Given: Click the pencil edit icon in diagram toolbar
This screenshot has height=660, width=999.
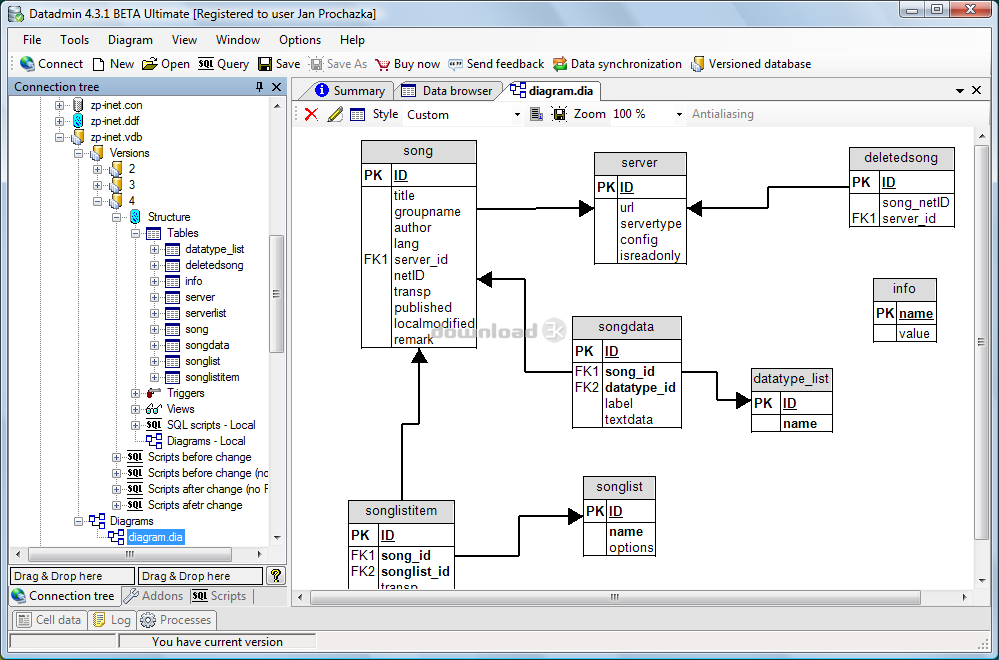Looking at the screenshot, I should pos(335,114).
